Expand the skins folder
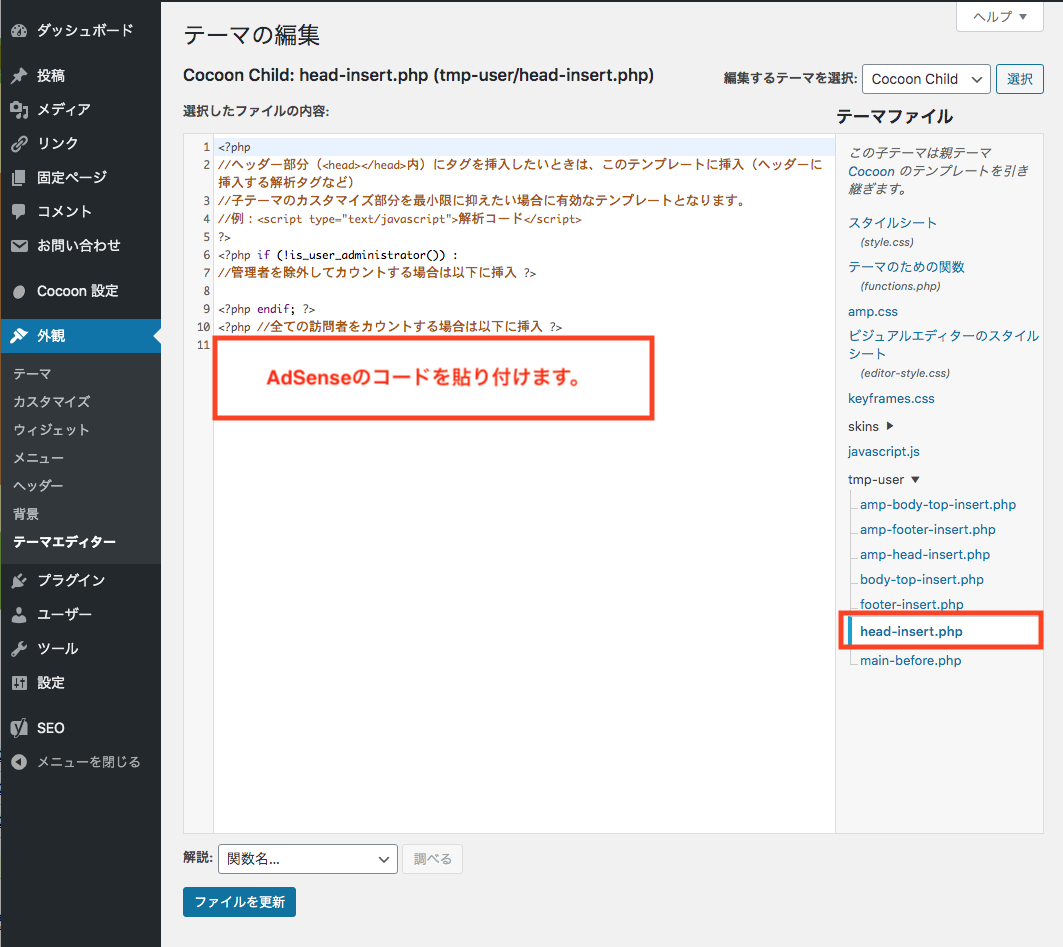This screenshot has height=947, width=1063. click(870, 426)
